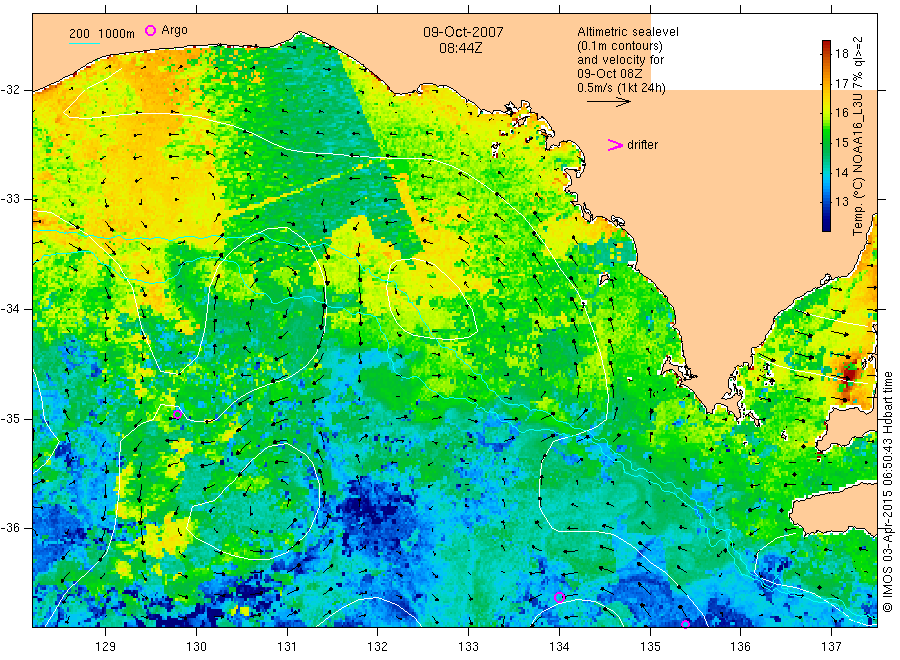The height and width of the screenshot is (660, 900).
Task: Click latitude axis label -32
Action: tap(10, 90)
